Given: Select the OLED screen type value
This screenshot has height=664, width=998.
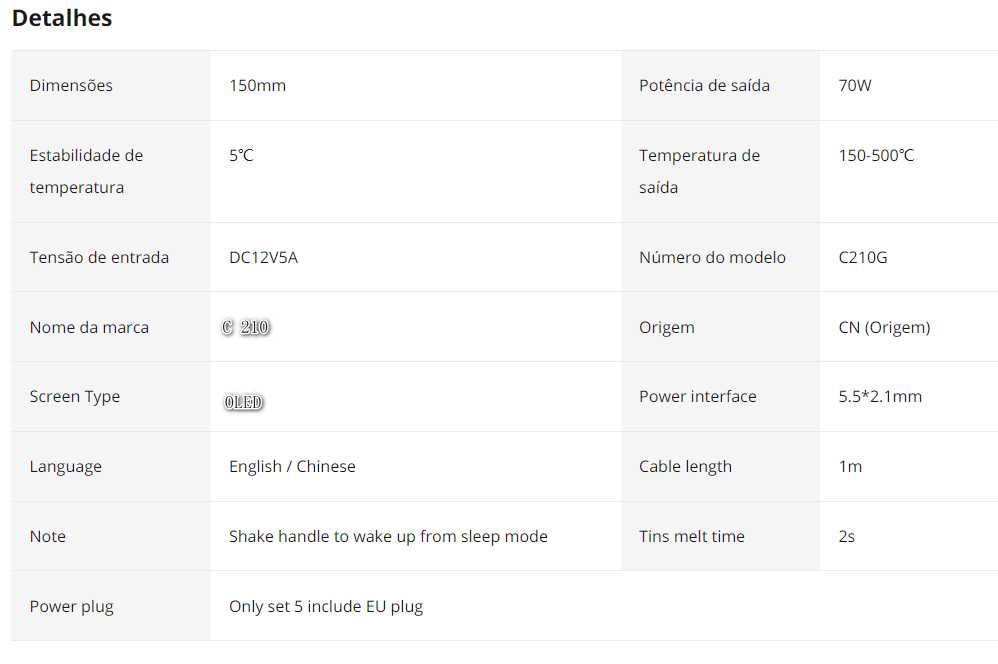Looking at the screenshot, I should pos(244,402).
